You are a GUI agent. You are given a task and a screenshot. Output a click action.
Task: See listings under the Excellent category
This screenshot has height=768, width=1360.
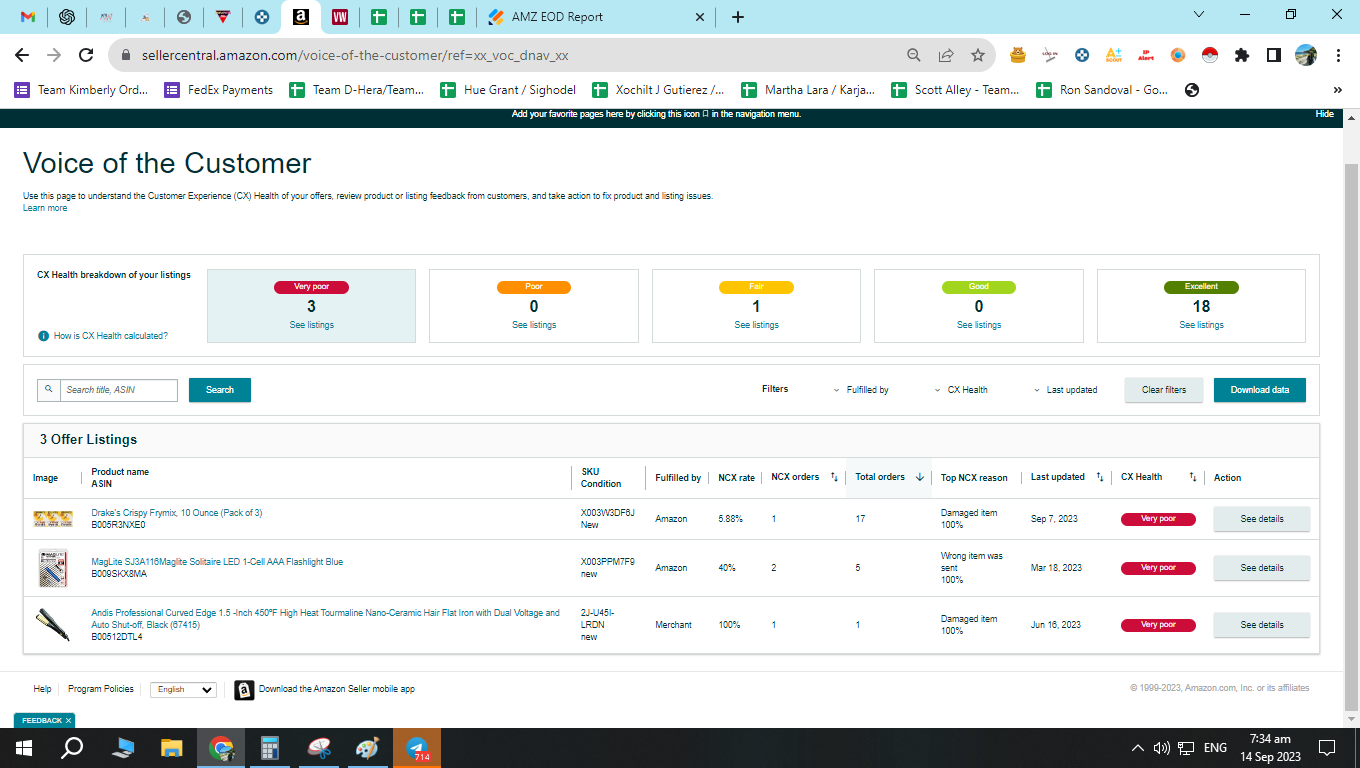pyautogui.click(x=1201, y=325)
